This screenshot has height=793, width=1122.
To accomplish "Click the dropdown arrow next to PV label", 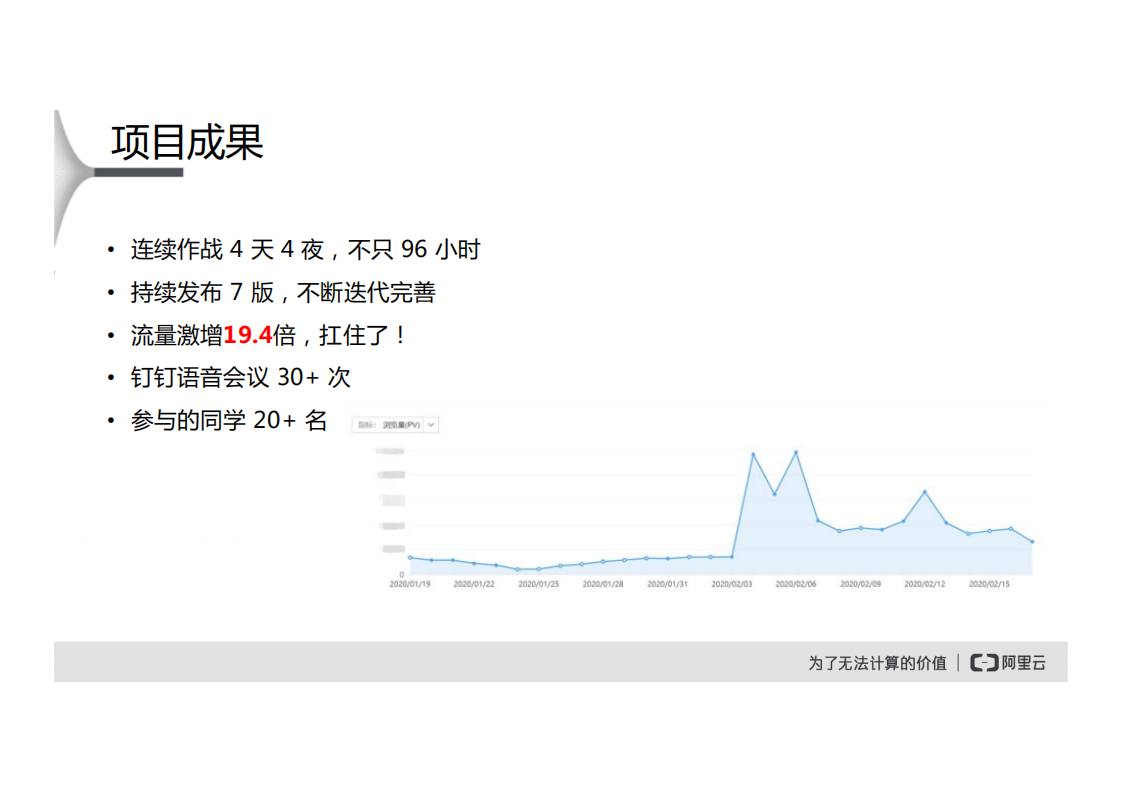I will [430, 425].
